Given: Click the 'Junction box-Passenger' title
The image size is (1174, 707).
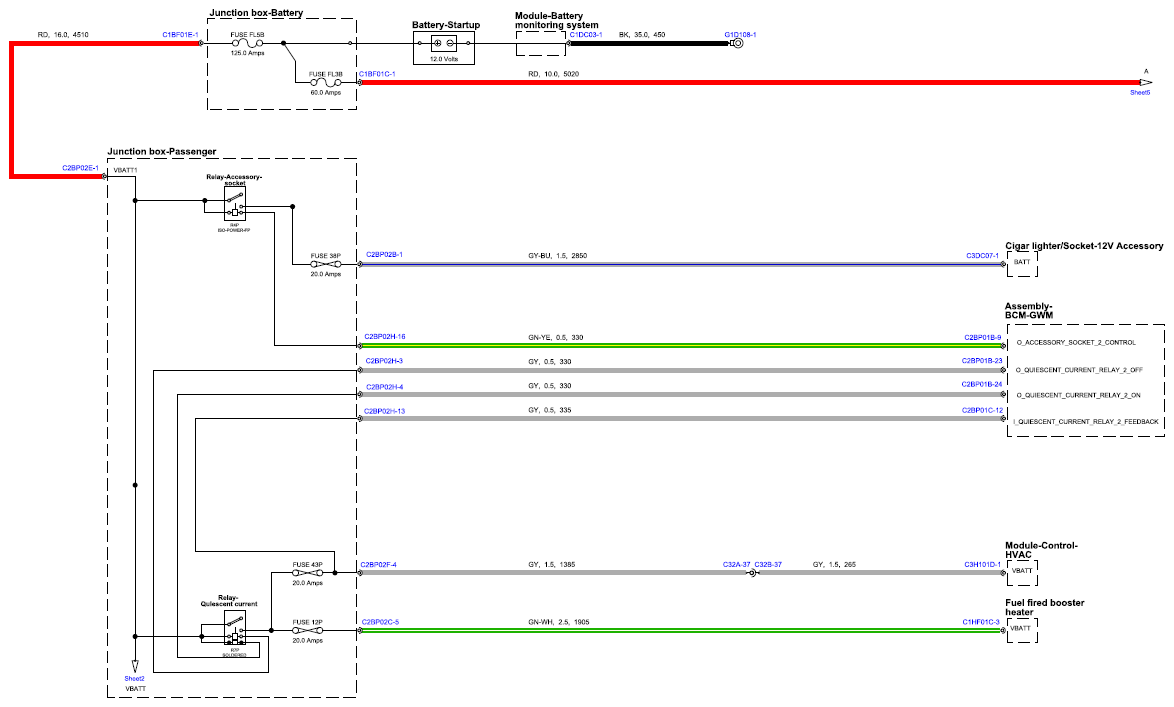Looking at the screenshot, I should [162, 152].
